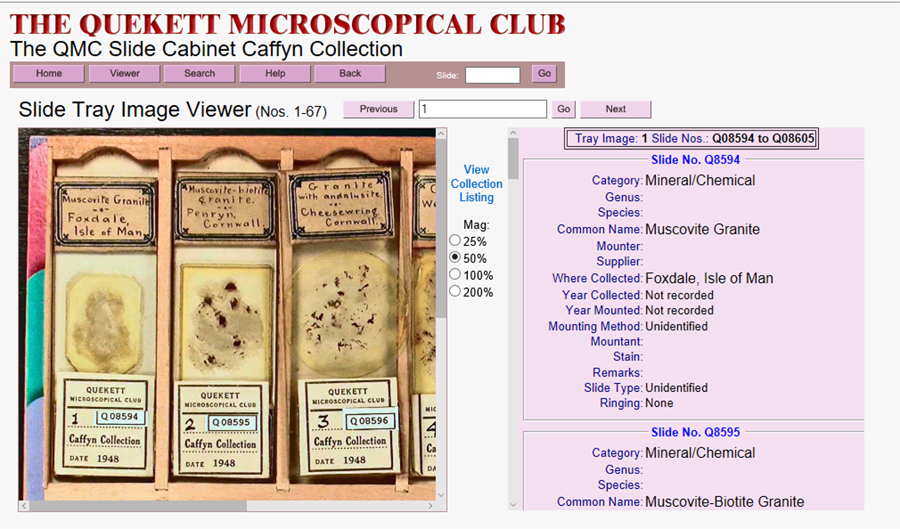900x529 pixels.
Task: Load the Next tray image
Action: (x=615, y=109)
